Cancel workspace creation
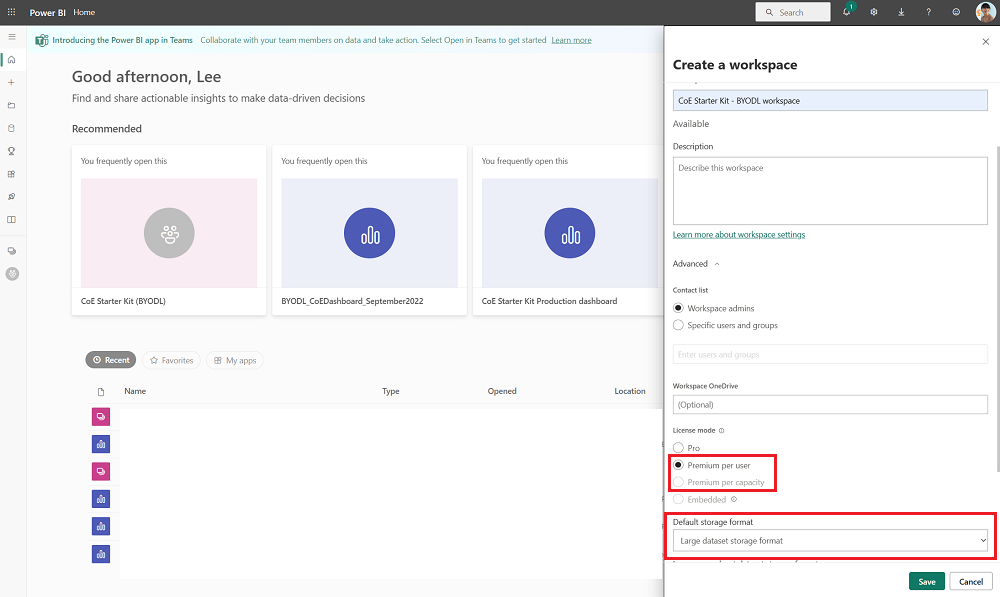The height and width of the screenshot is (597, 1000). point(971,581)
